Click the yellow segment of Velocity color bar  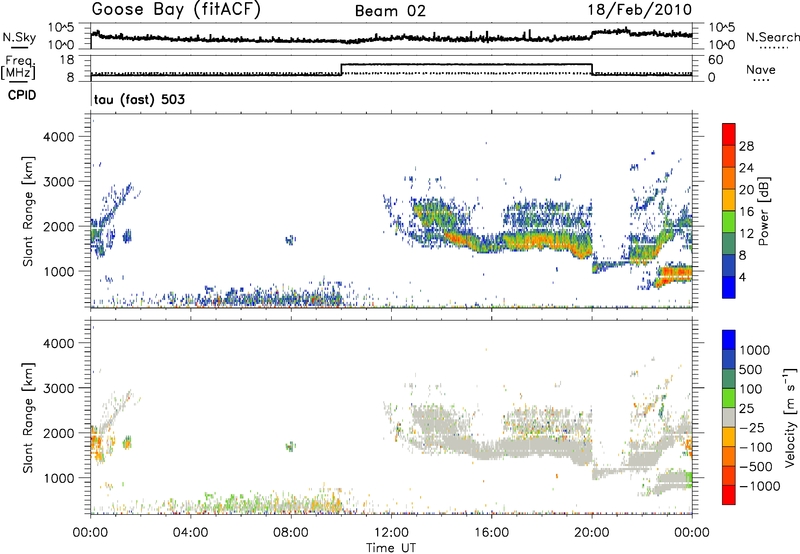click(729, 437)
